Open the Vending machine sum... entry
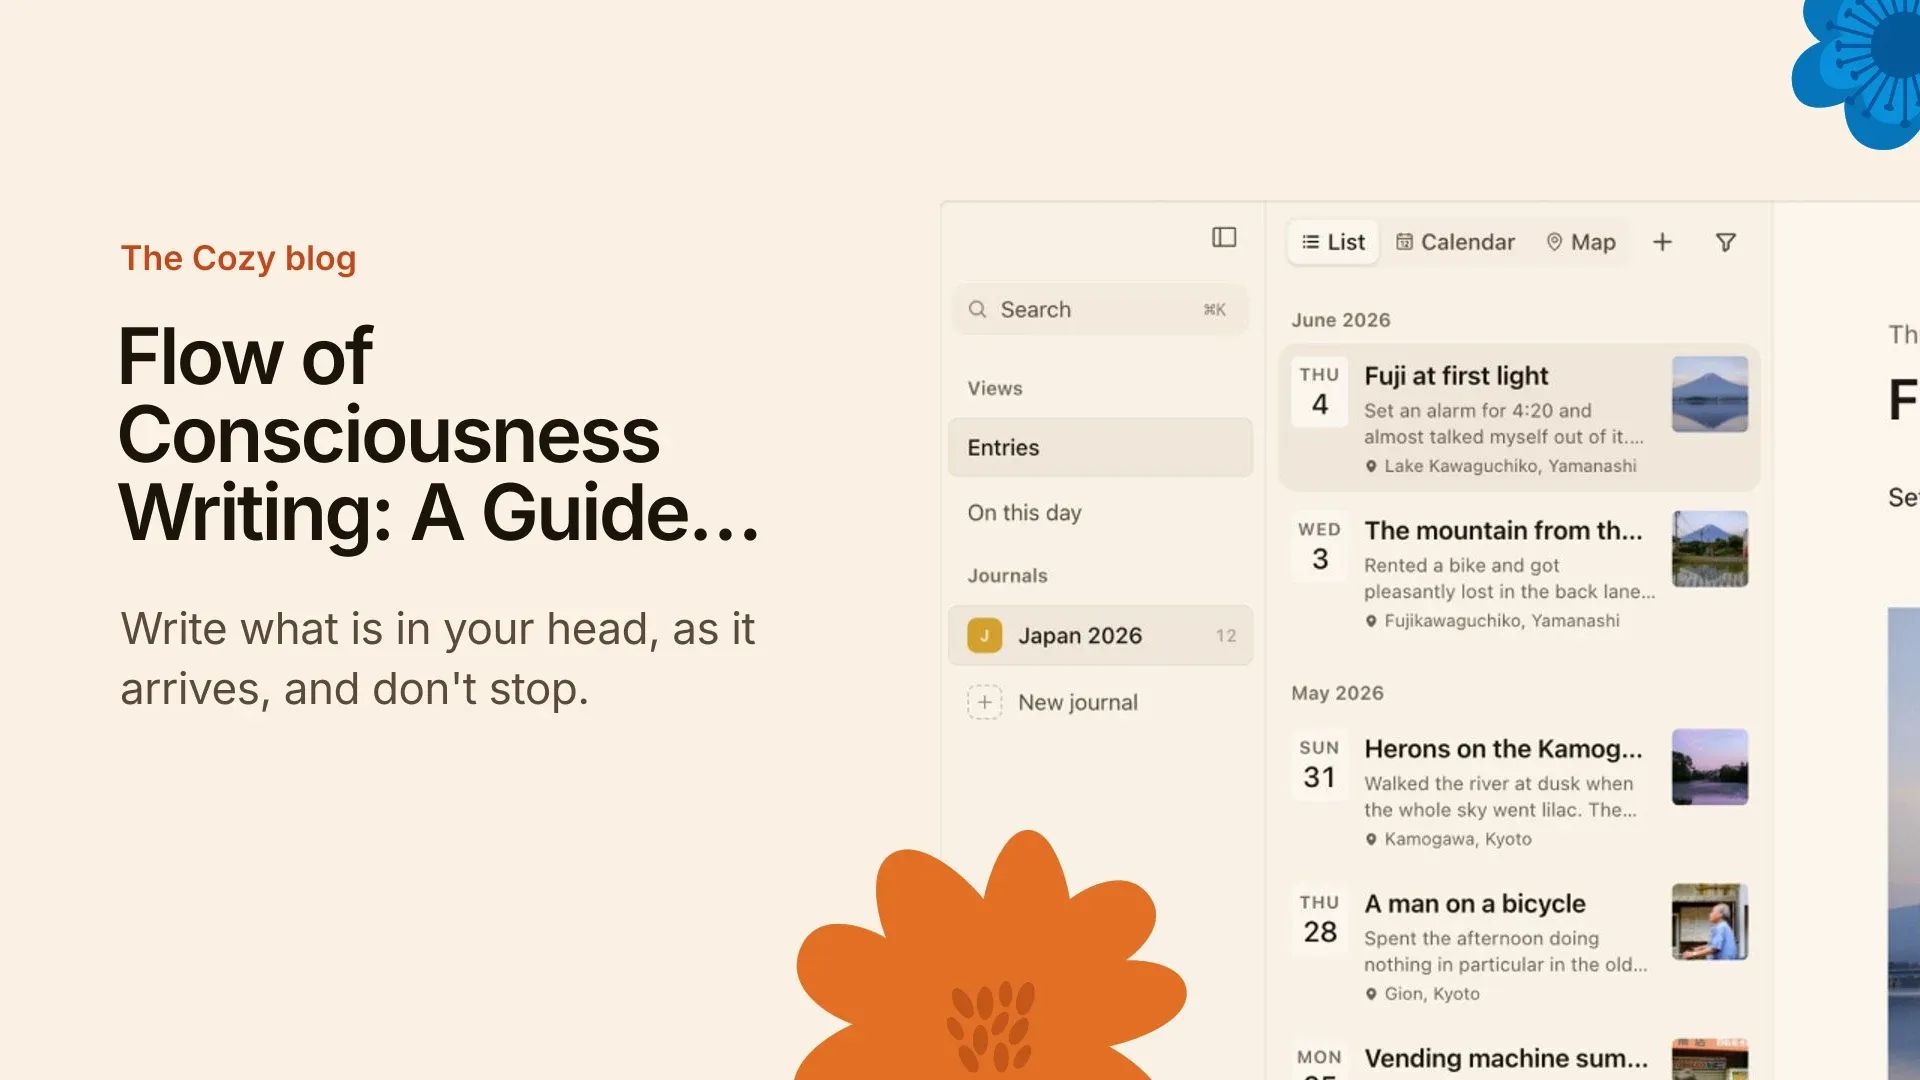The height and width of the screenshot is (1080, 1920). [x=1519, y=1055]
